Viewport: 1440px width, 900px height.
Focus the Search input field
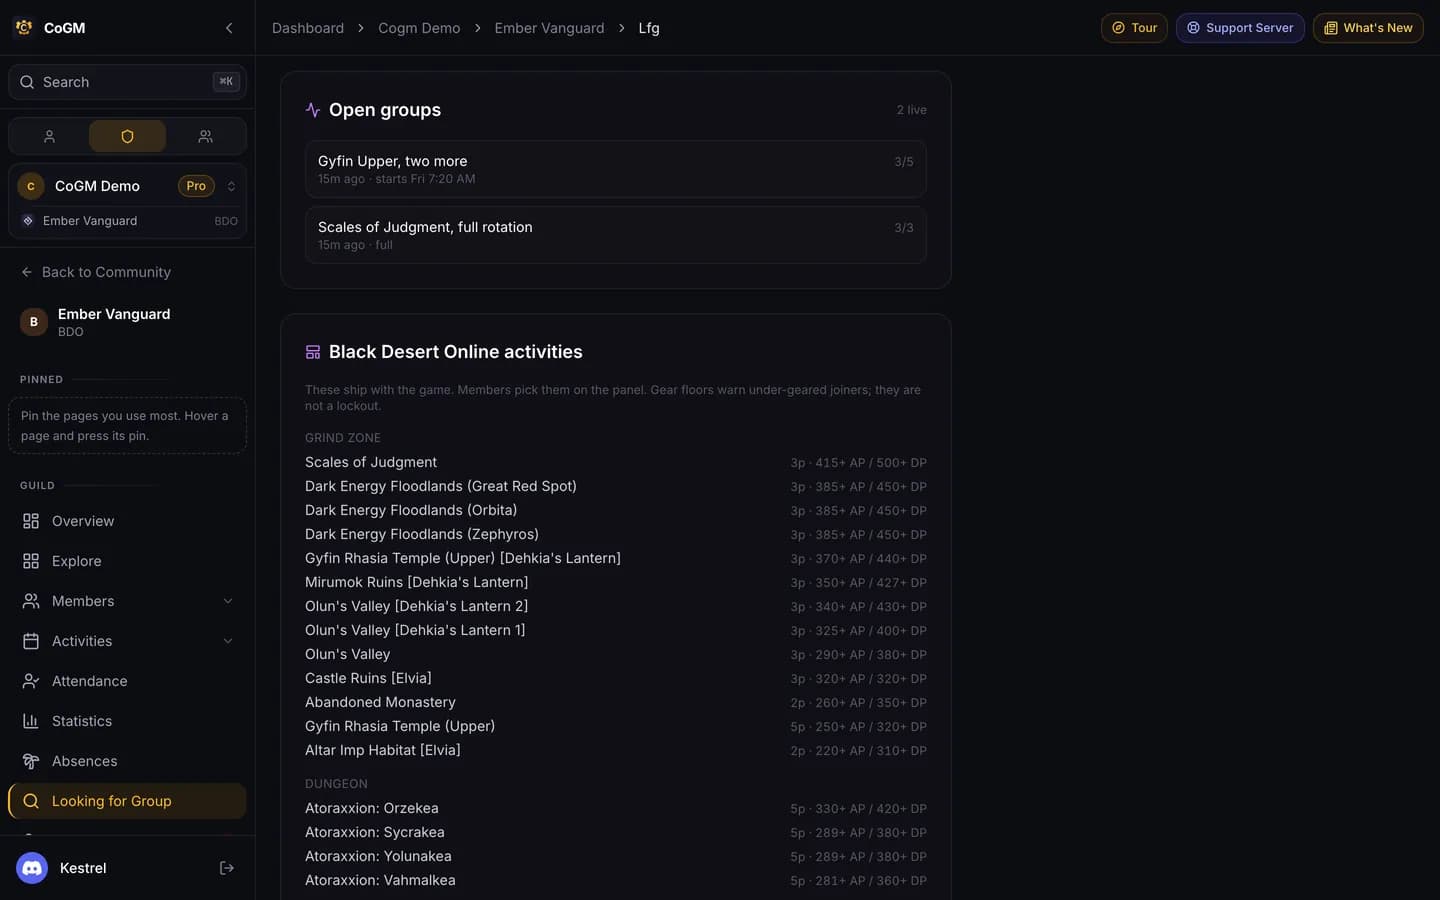127,82
